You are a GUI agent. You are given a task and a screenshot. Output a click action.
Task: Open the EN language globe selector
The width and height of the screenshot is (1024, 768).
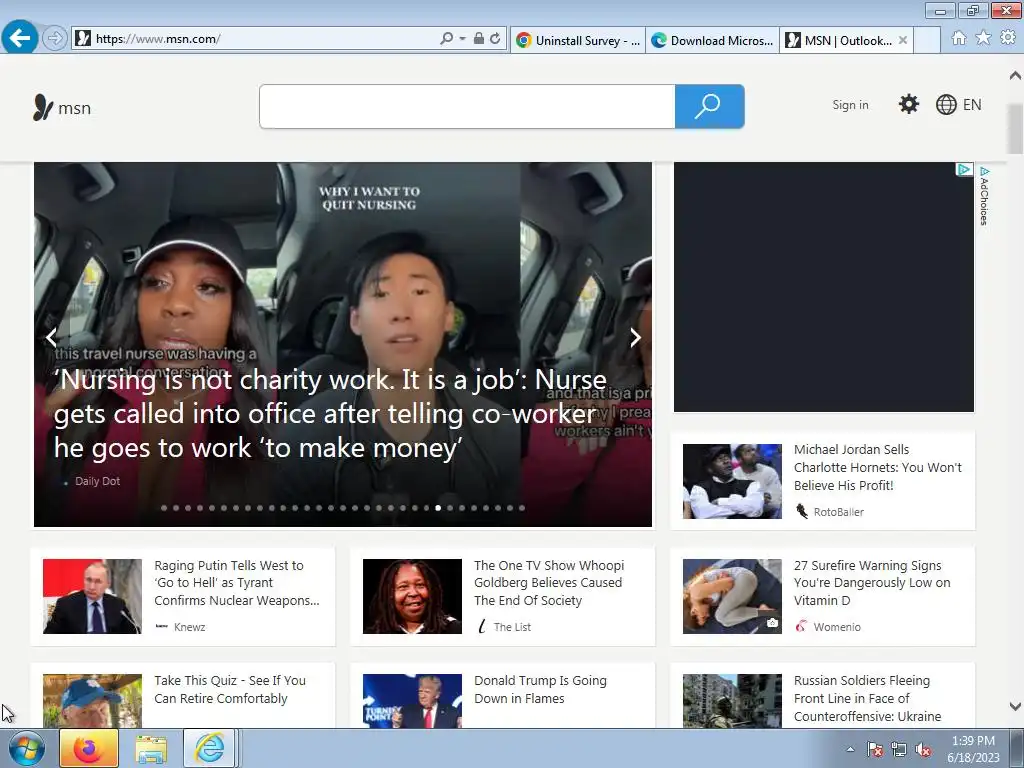(x=958, y=104)
